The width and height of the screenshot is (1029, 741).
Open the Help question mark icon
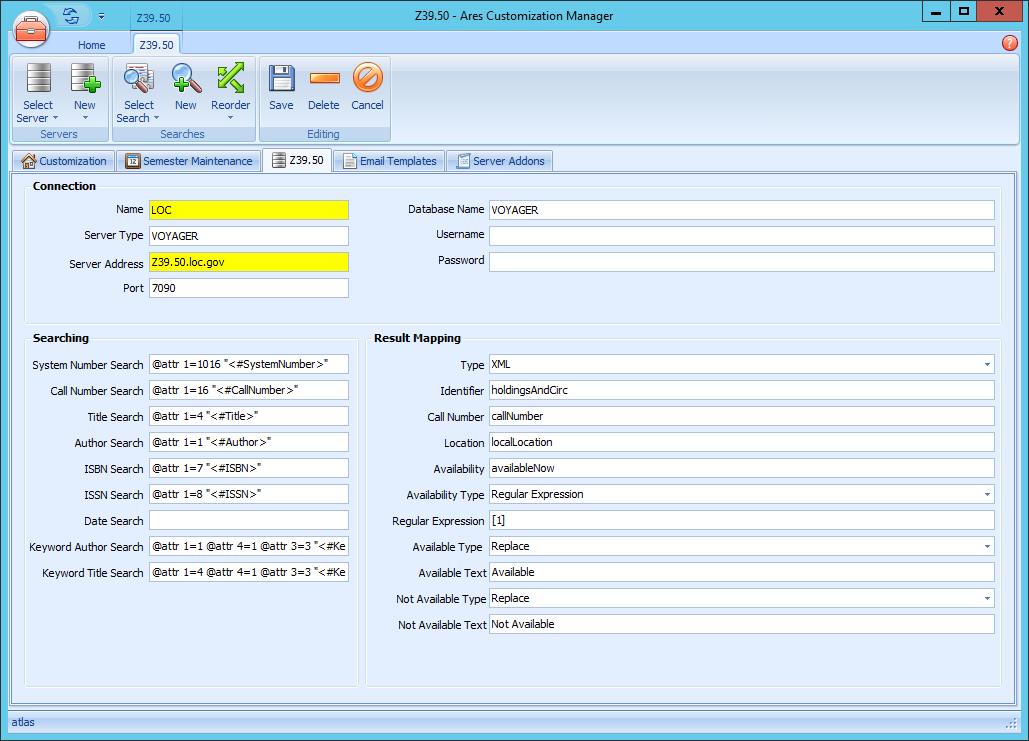pyautogui.click(x=1009, y=43)
